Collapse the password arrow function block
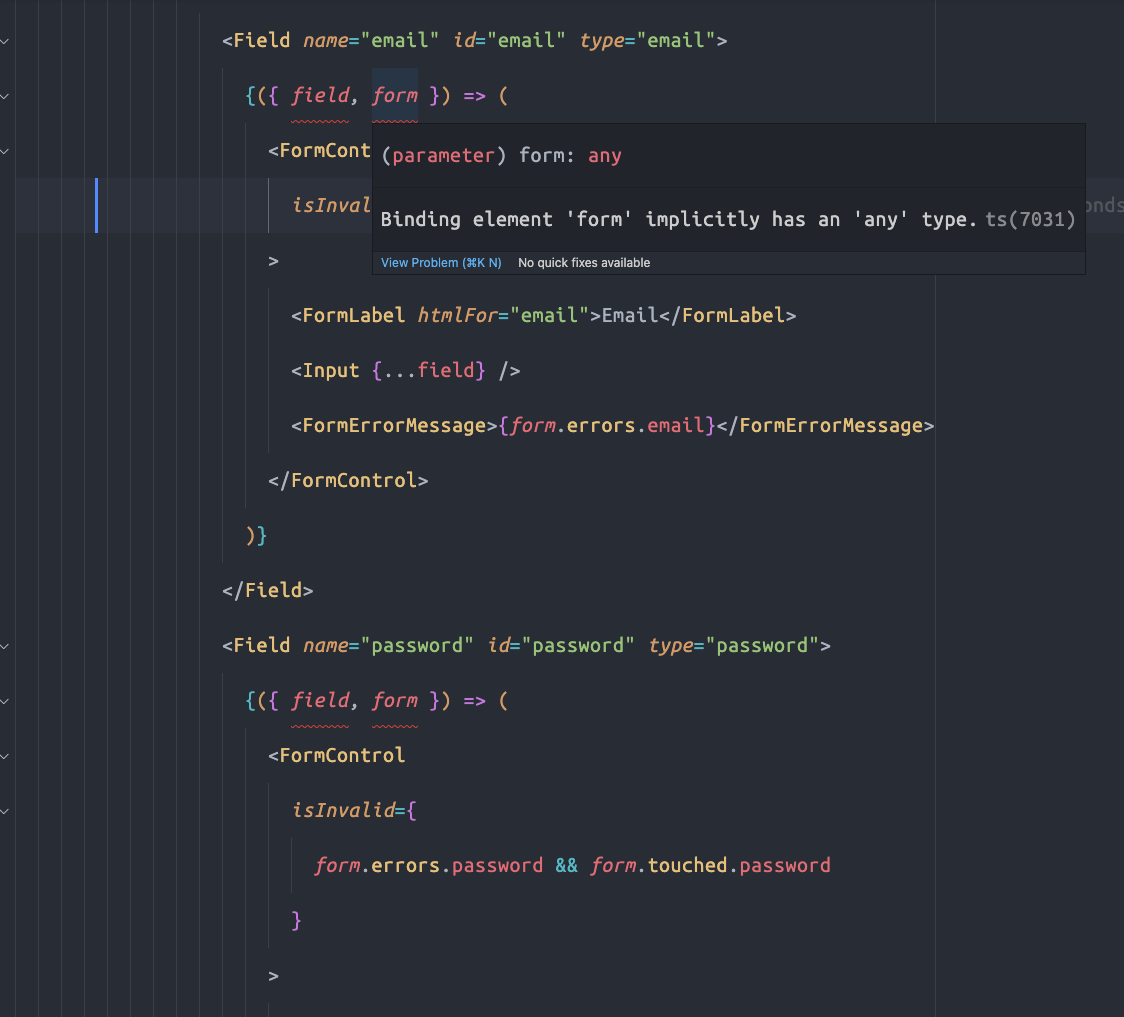This screenshot has width=1124, height=1017. pos(4,700)
